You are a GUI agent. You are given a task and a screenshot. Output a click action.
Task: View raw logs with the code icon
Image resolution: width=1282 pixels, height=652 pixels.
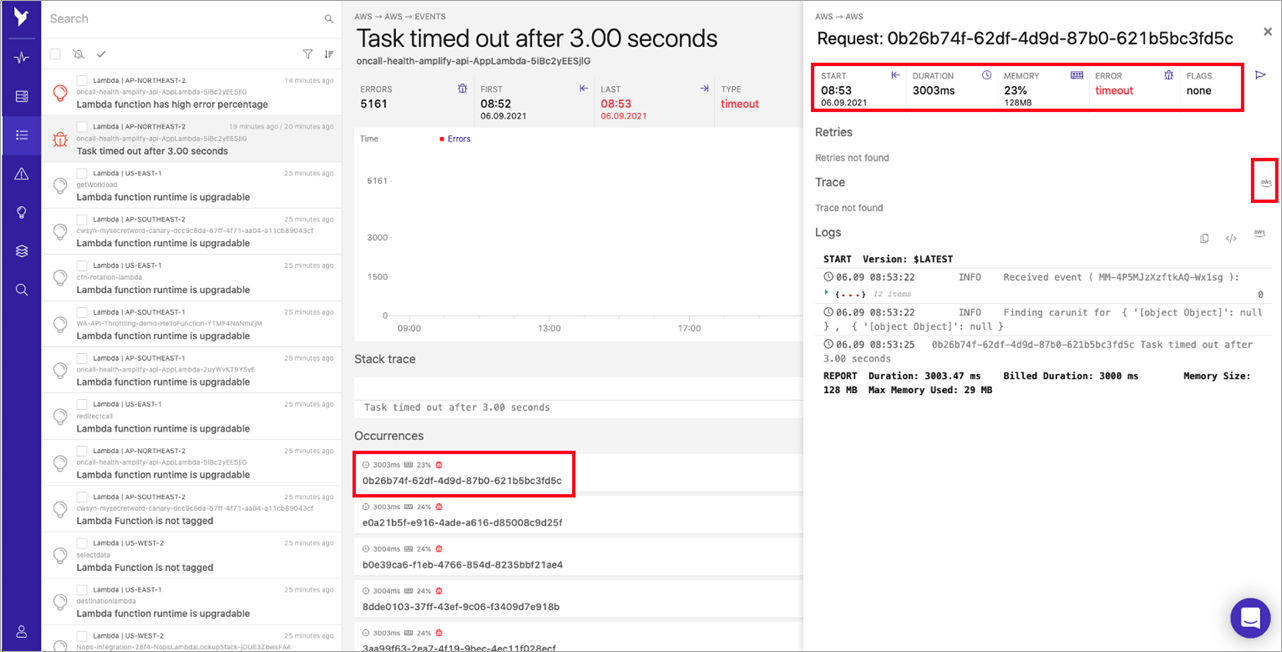1231,238
